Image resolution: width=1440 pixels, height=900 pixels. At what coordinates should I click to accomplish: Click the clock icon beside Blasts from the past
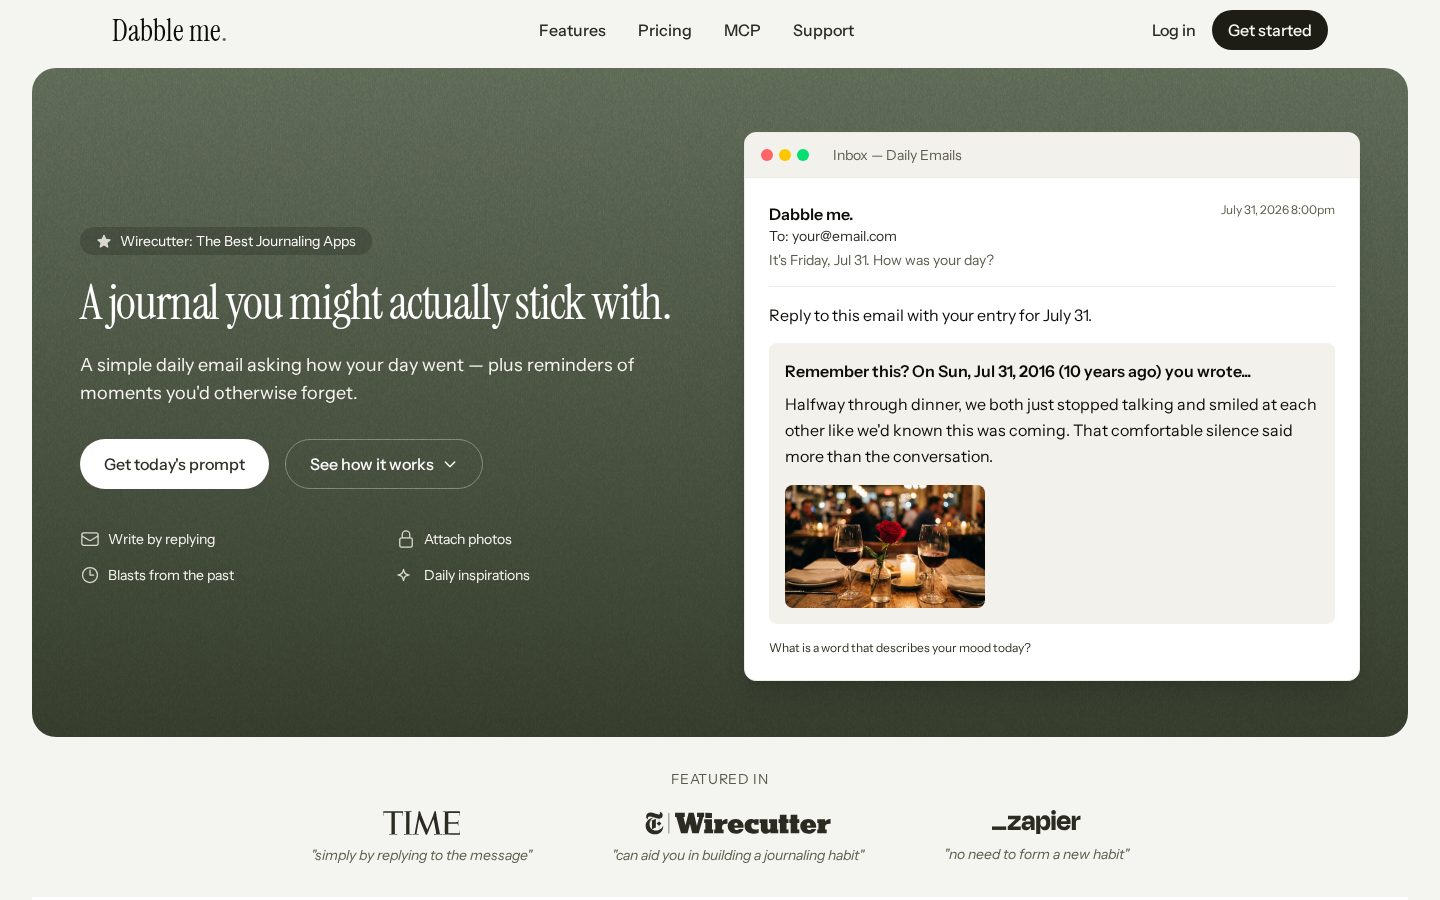(90, 575)
